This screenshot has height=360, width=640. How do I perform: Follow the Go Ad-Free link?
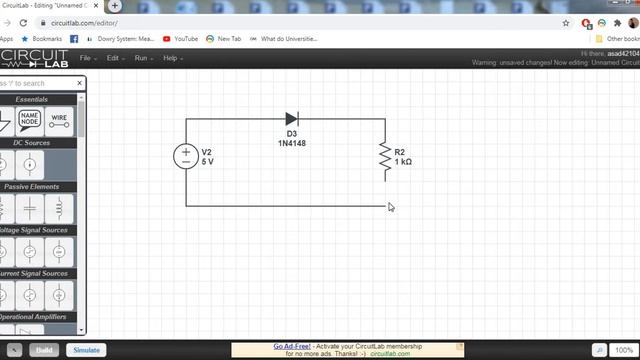292,346
